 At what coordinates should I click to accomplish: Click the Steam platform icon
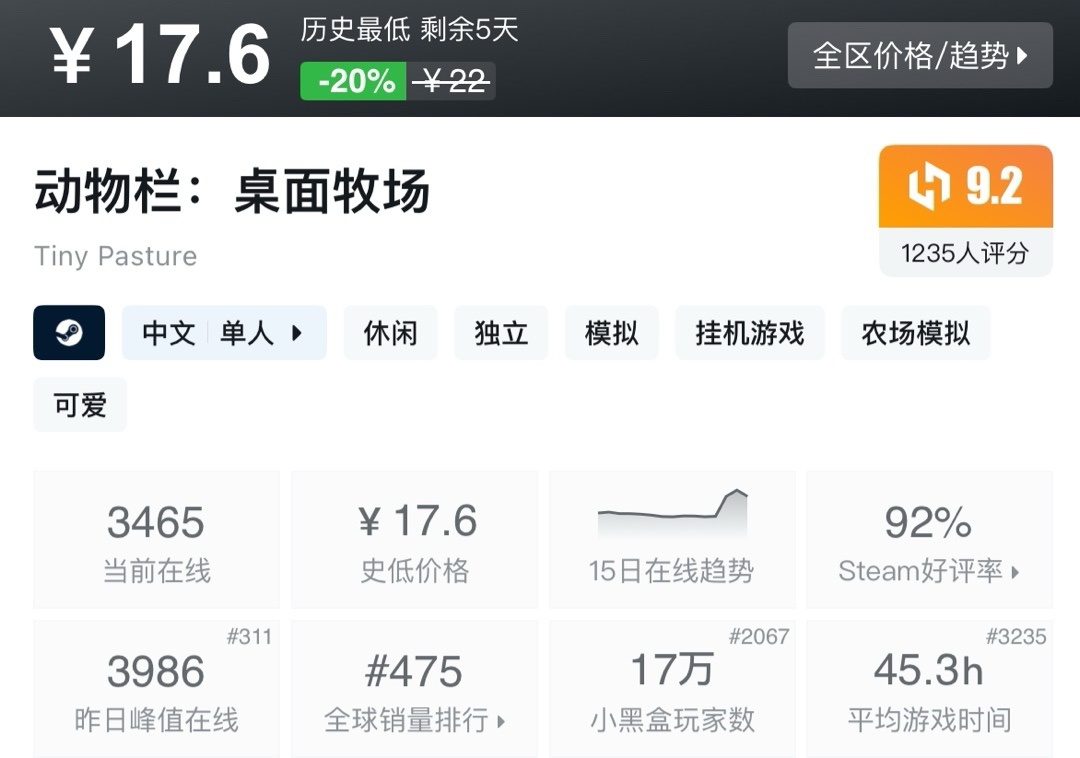pos(69,333)
